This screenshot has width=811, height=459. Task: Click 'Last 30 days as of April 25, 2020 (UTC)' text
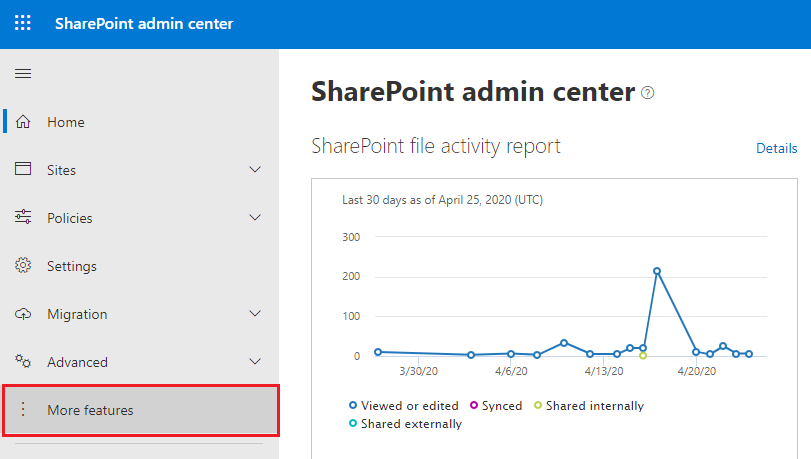(442, 200)
